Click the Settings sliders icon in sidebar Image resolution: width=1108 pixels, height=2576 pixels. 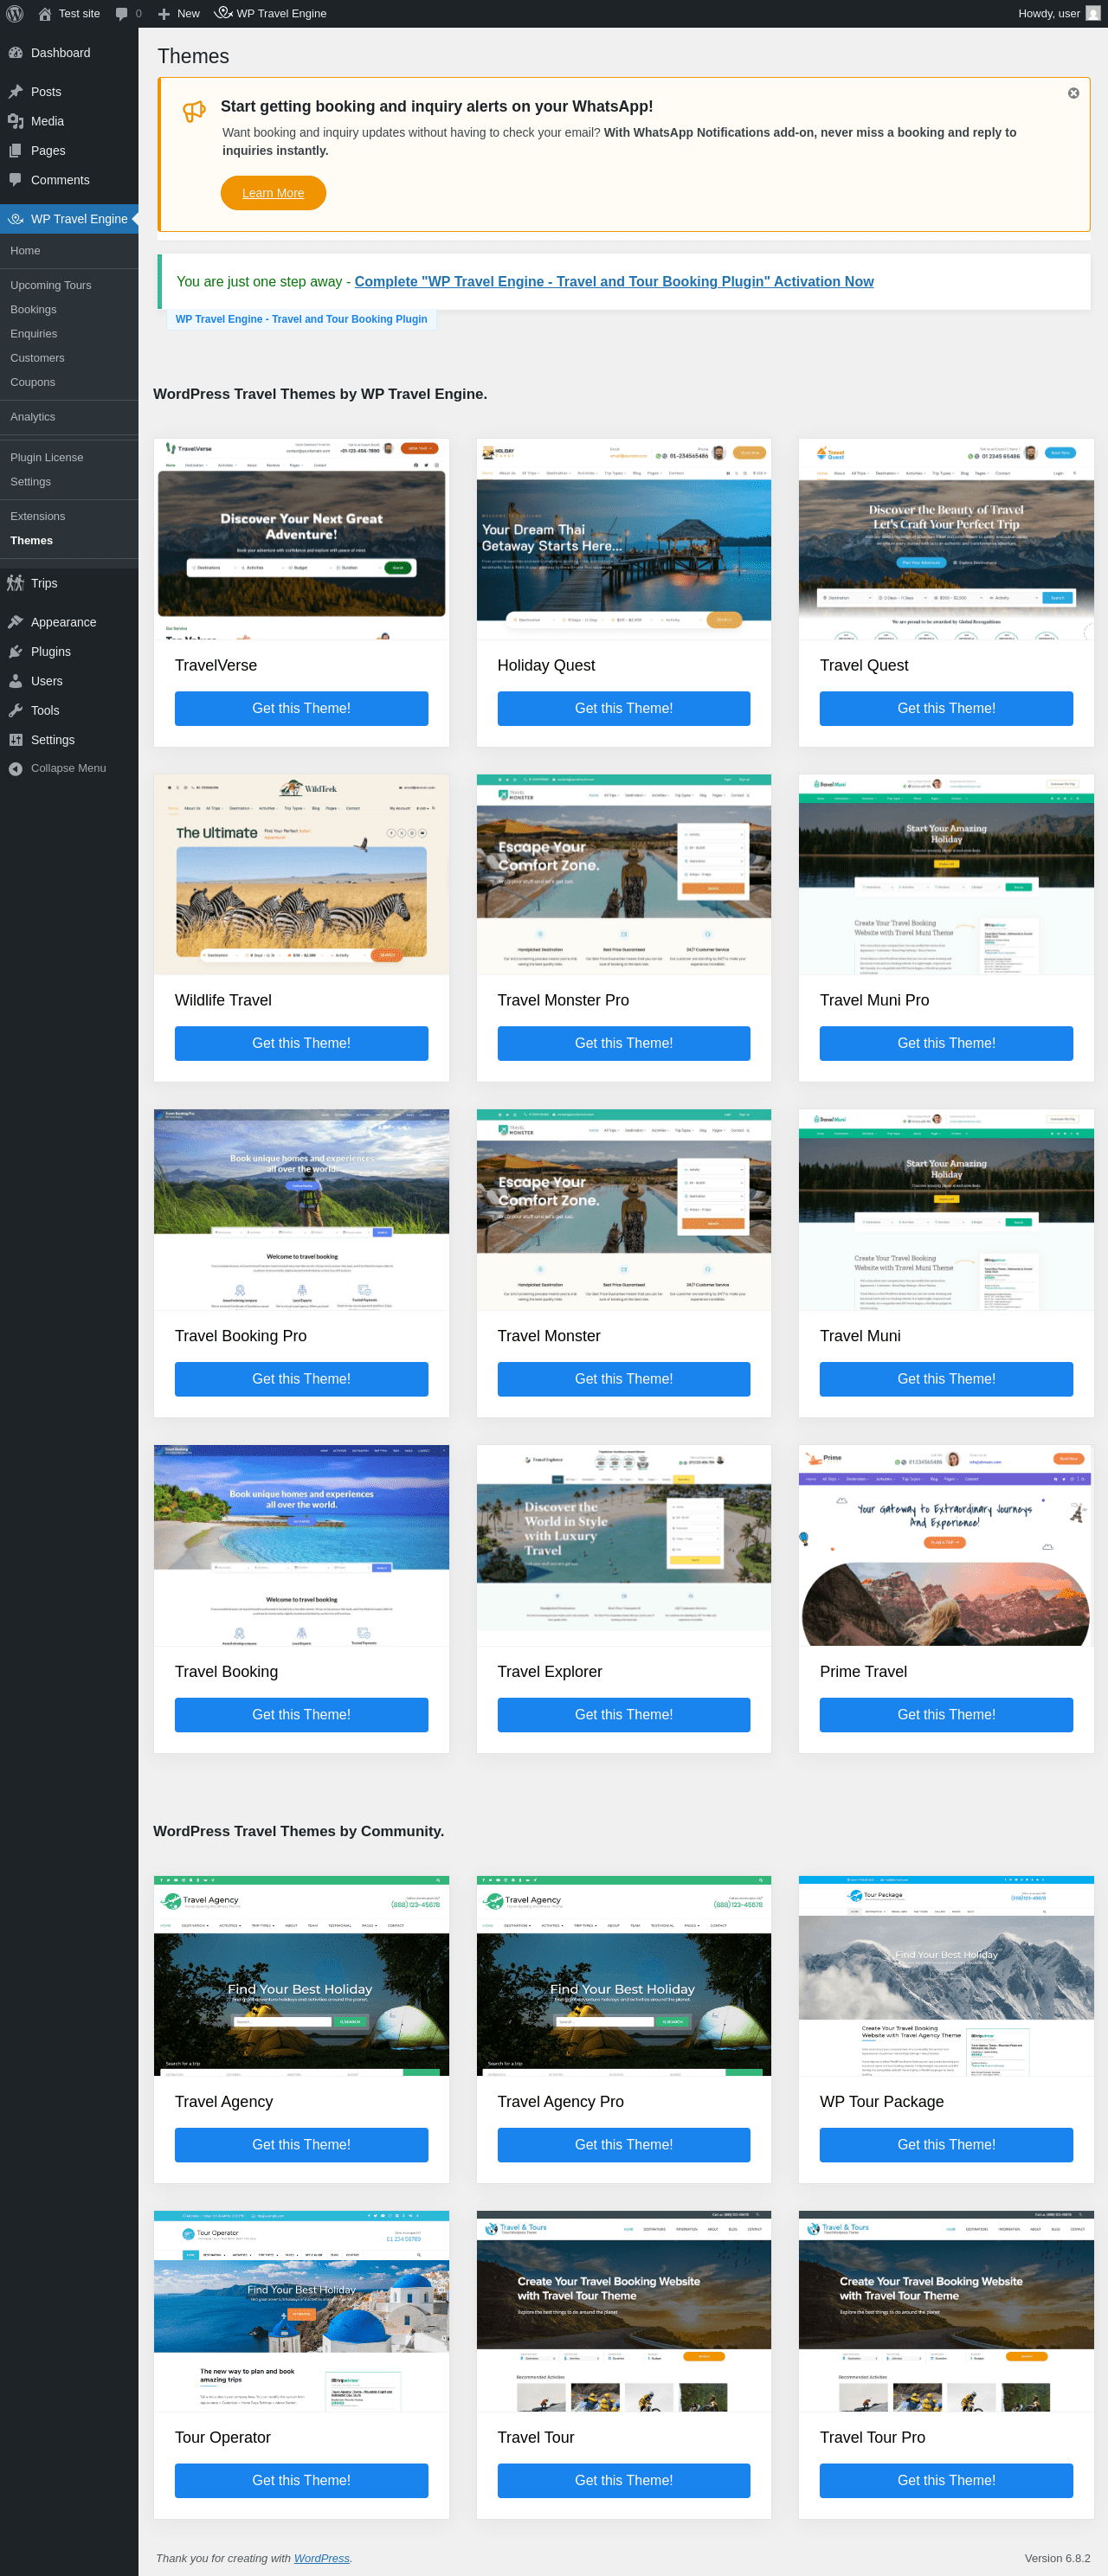15,740
